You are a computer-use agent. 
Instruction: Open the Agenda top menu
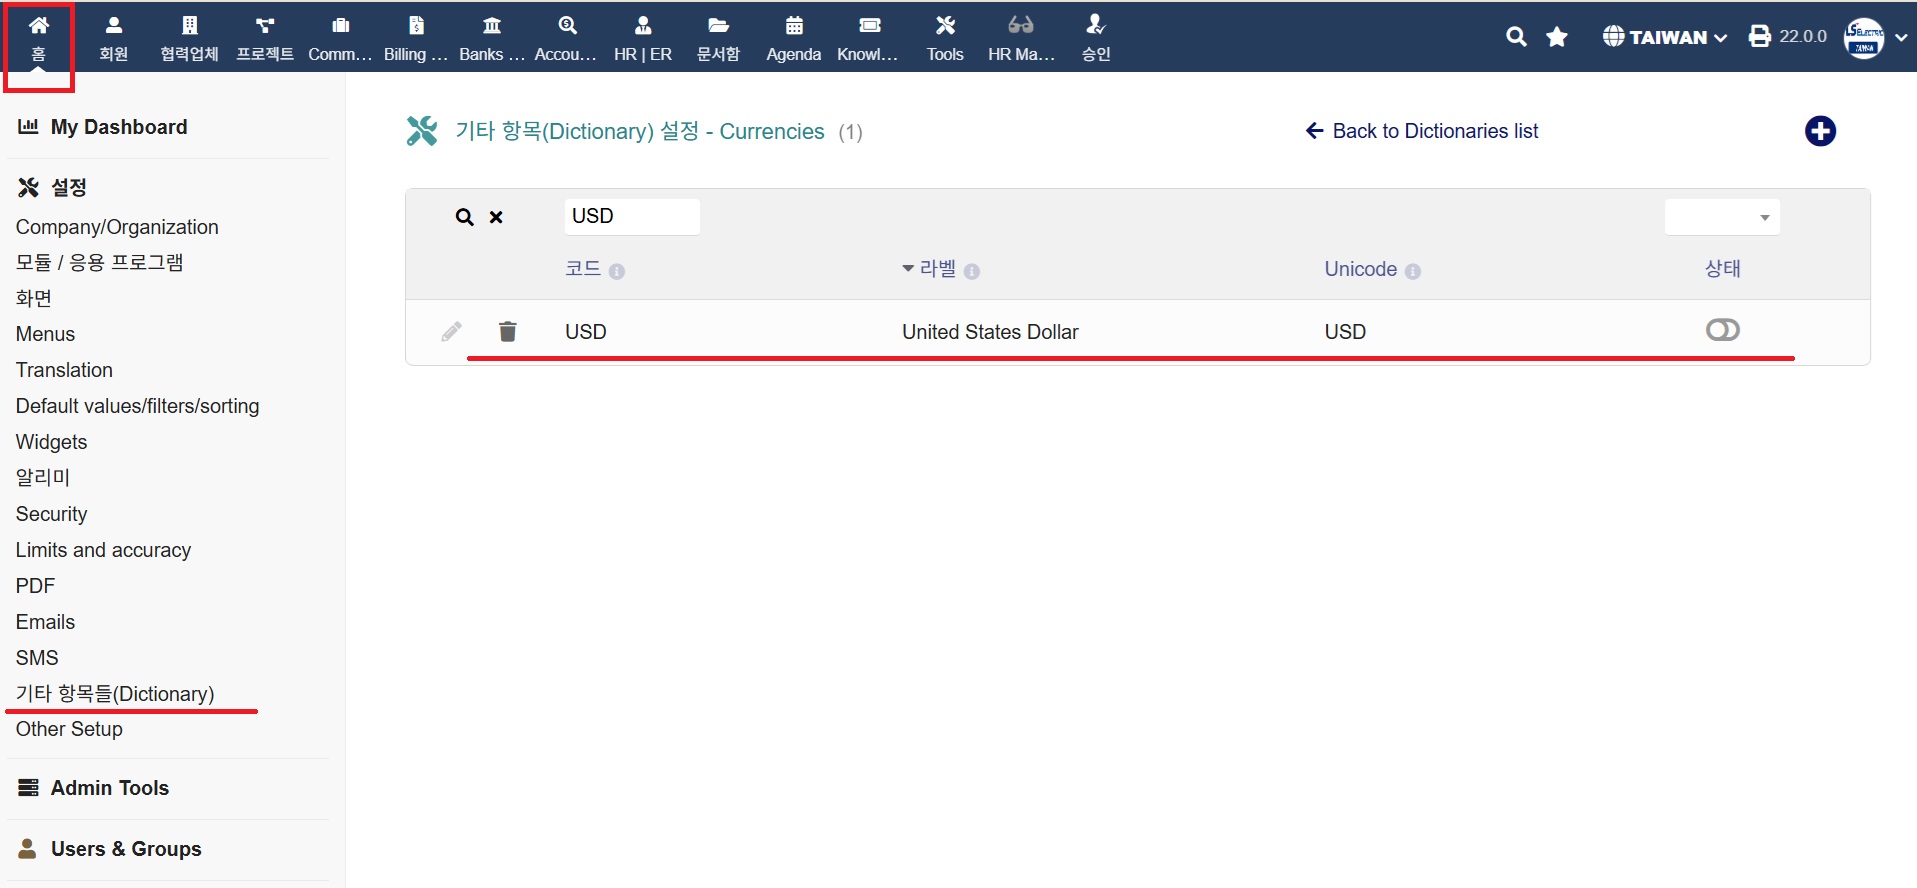[x=793, y=37]
